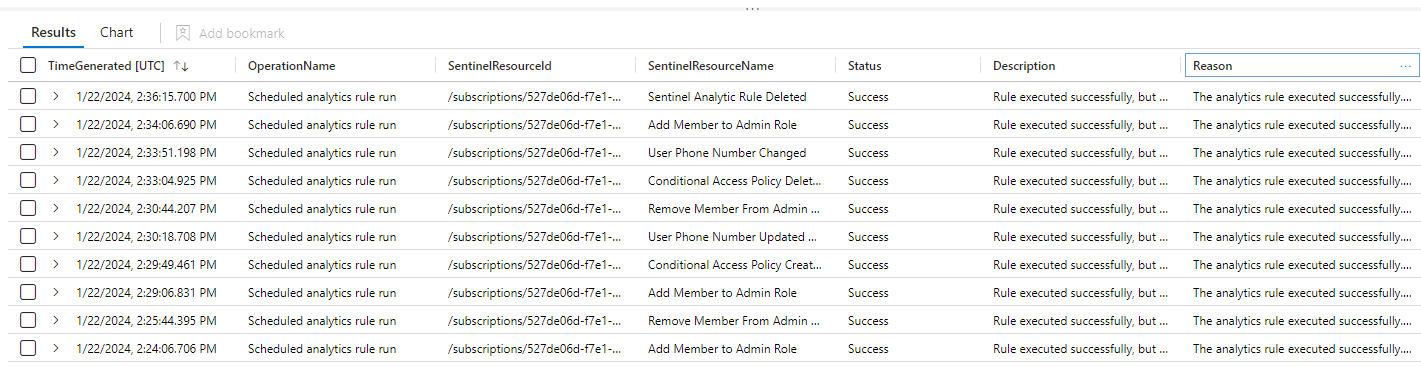The image size is (1421, 367).
Task: Toggle the select-all checkbox in header
Action: pyautogui.click(x=28, y=66)
